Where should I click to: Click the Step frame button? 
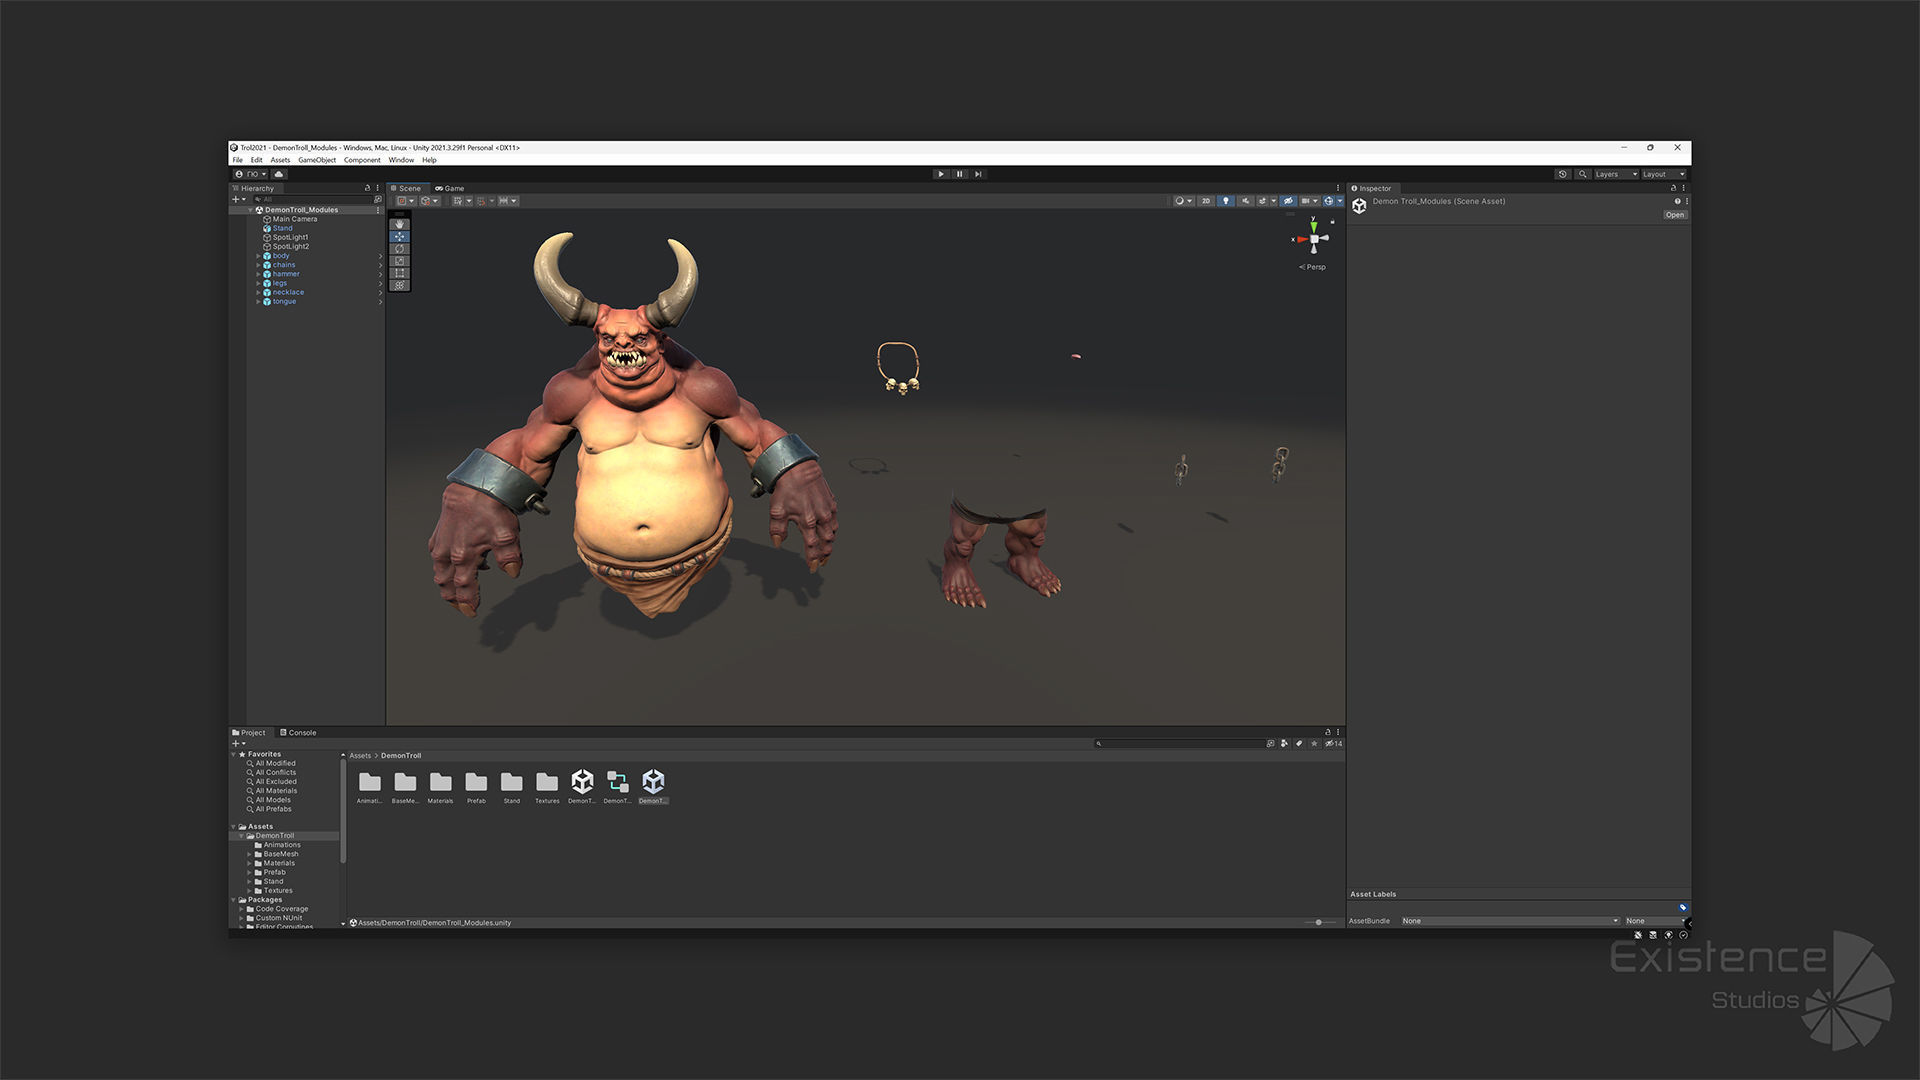978,174
